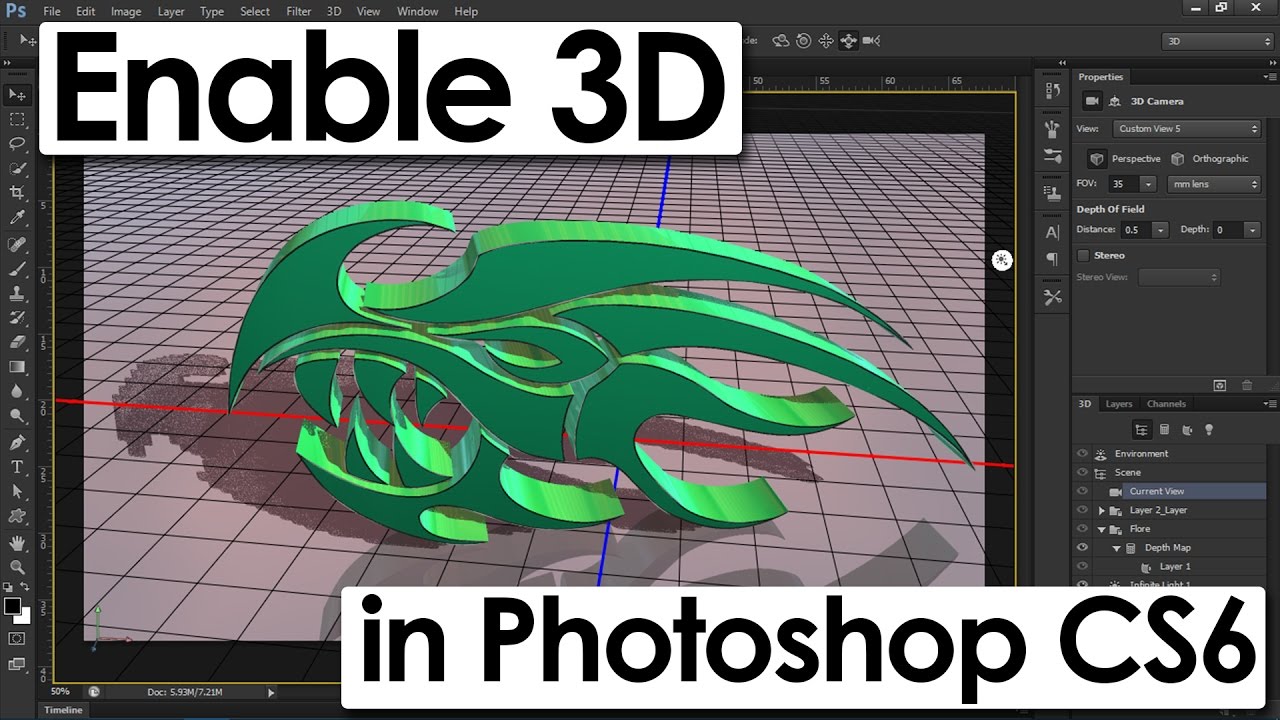
Task: Open the Timeline tab at the bottom
Action: click(x=63, y=710)
